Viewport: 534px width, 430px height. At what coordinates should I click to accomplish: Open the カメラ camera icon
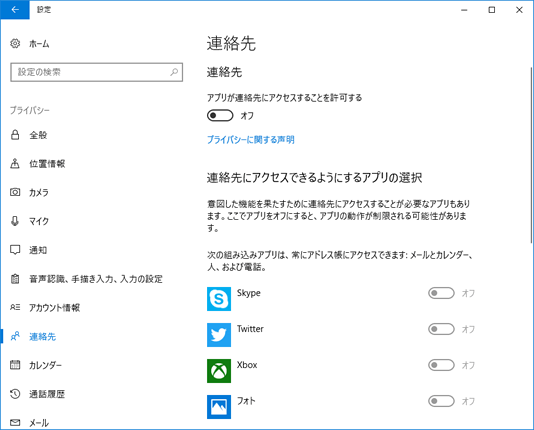click(15, 192)
